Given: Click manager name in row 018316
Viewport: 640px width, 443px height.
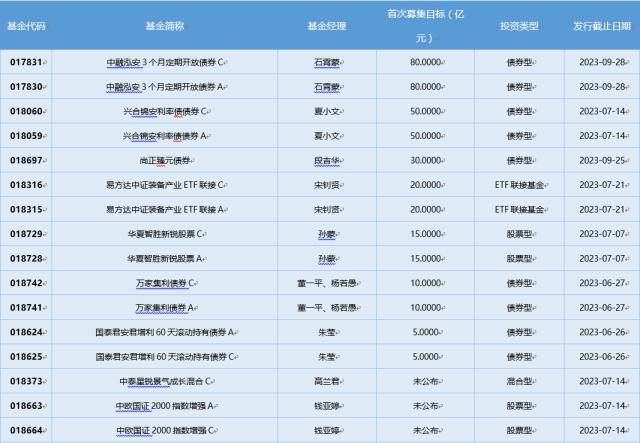Looking at the screenshot, I should pyautogui.click(x=327, y=185).
